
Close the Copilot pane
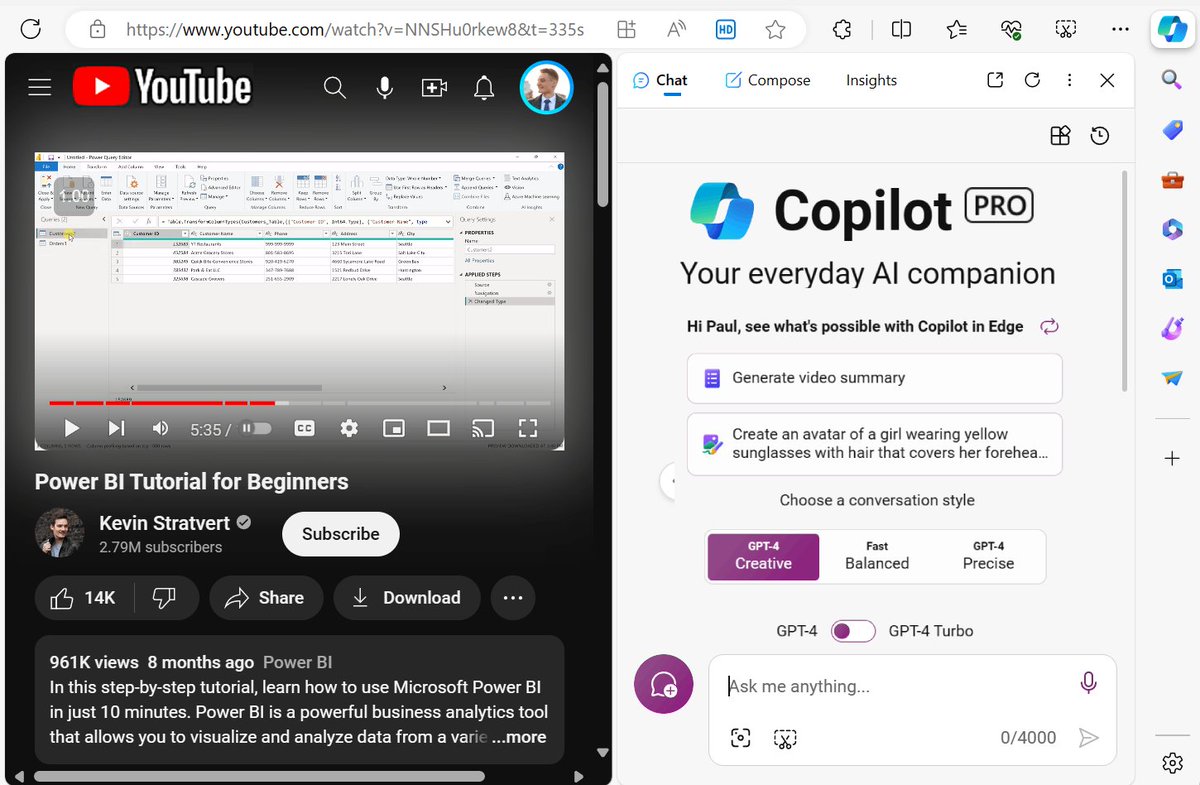[1107, 80]
